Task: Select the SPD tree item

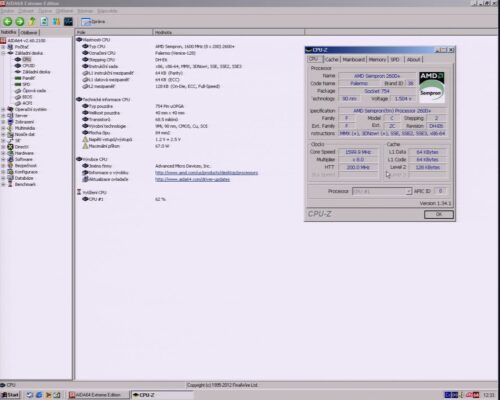Action: pyautogui.click(x=26, y=84)
